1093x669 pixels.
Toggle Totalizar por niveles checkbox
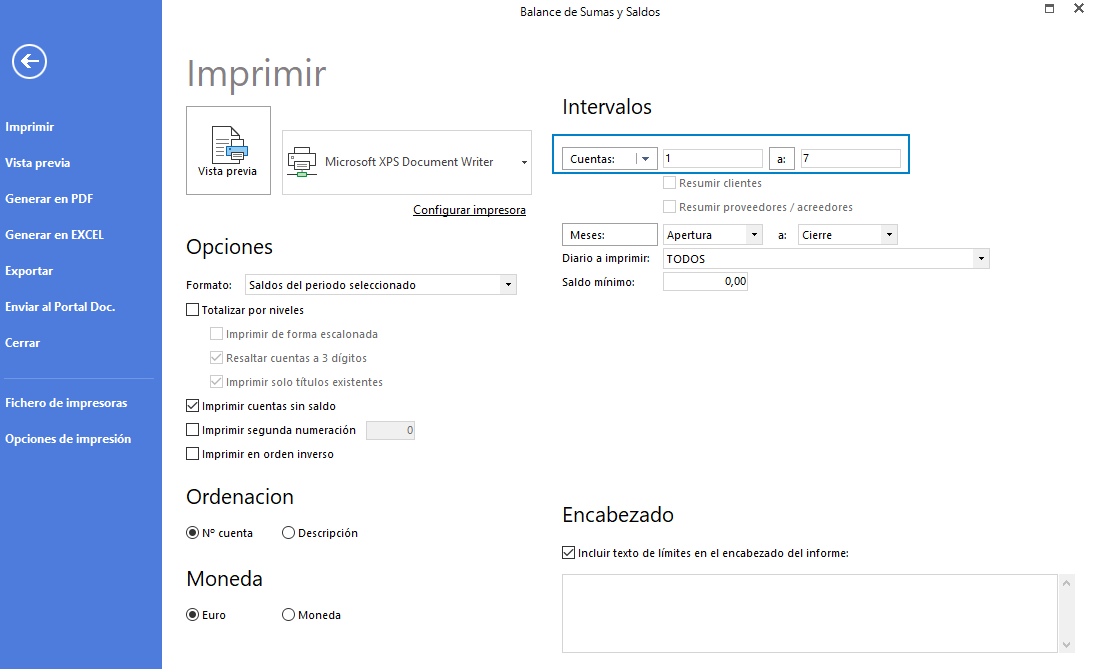pyautogui.click(x=193, y=310)
